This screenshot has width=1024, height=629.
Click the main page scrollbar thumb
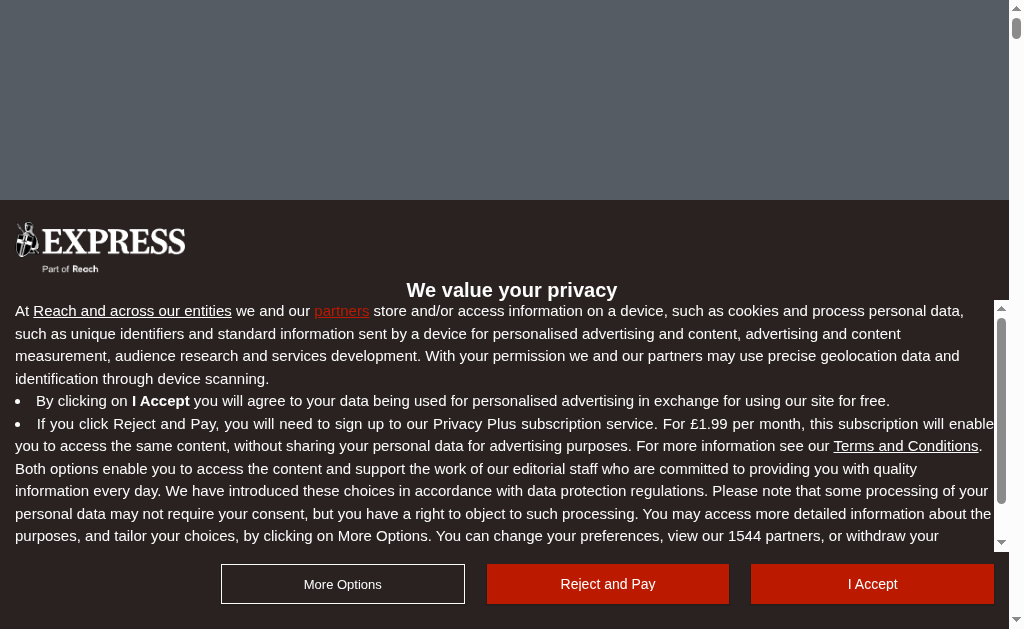click(1016, 28)
